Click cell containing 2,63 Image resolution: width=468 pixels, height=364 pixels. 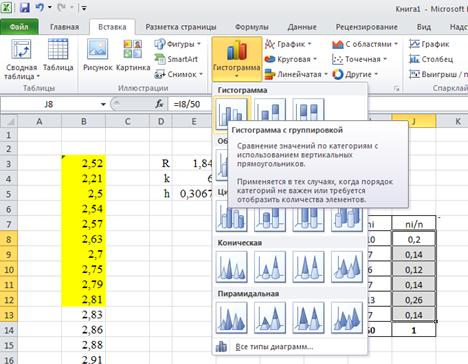pyautogui.click(x=84, y=239)
